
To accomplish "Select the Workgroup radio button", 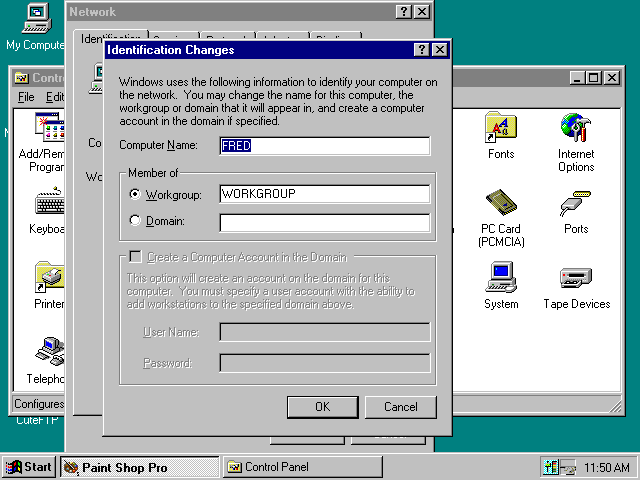I will pos(135,194).
